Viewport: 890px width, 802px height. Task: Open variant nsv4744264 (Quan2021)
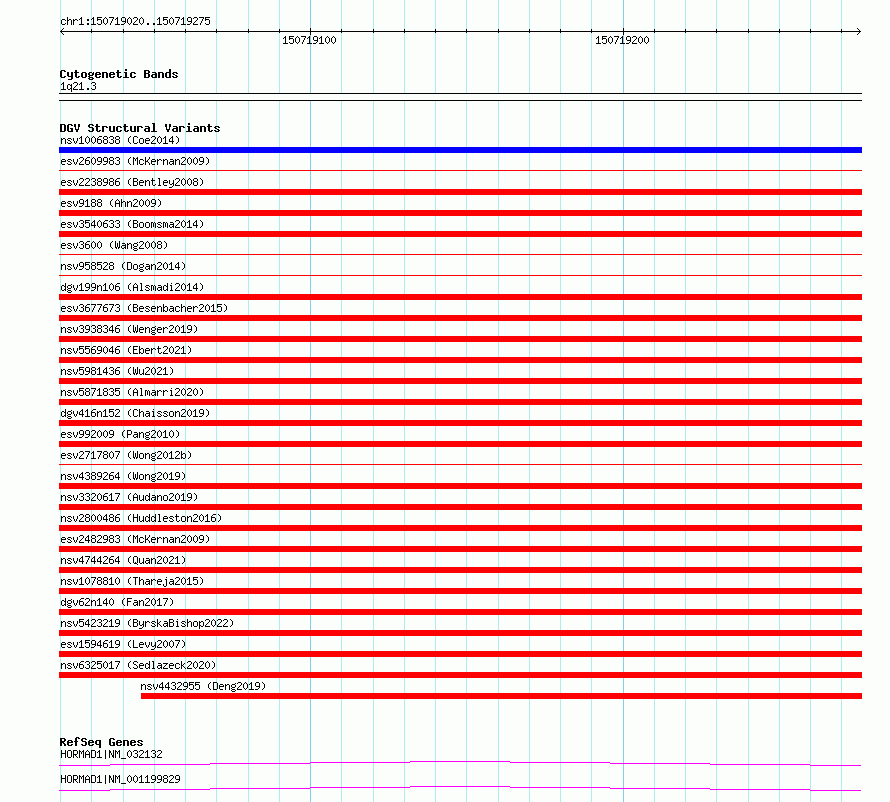point(123,560)
